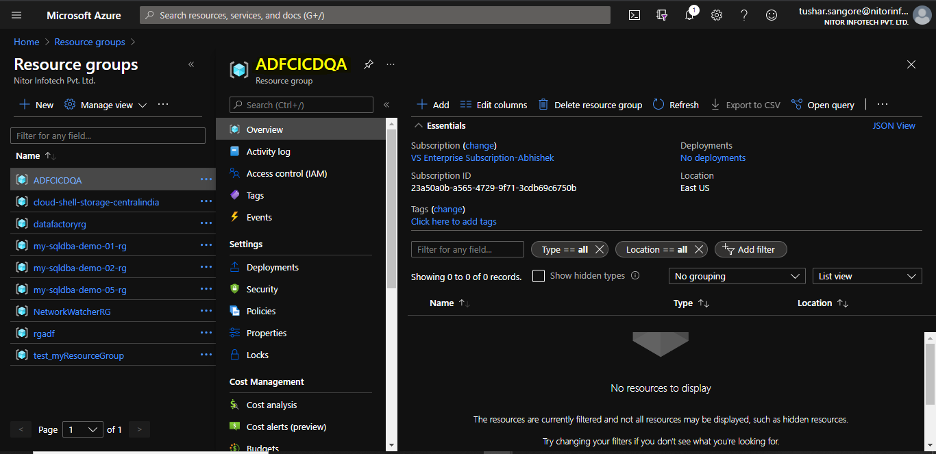
Task: Remove the Location == all filter
Action: (699, 249)
